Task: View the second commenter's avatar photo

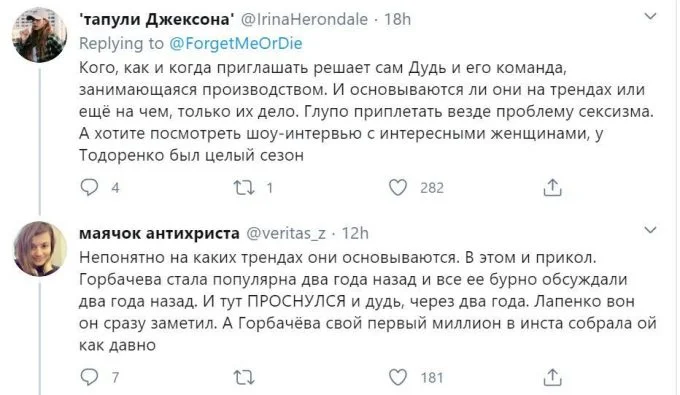Action: click(39, 249)
